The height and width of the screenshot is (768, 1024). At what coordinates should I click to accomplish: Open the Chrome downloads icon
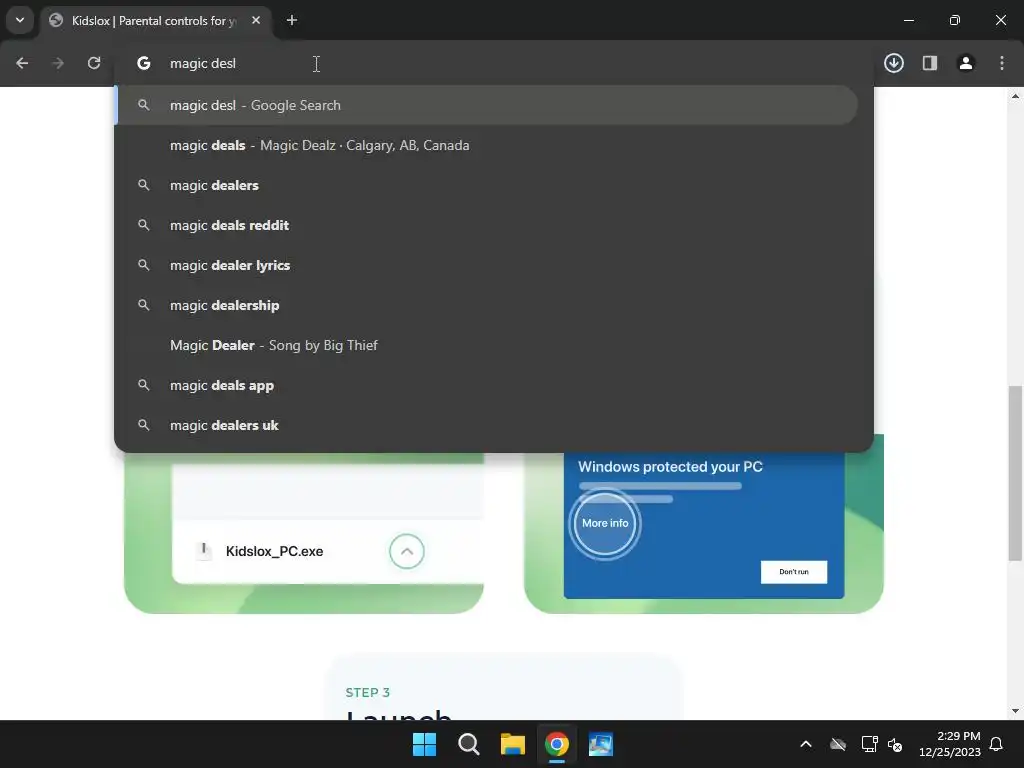click(x=894, y=63)
